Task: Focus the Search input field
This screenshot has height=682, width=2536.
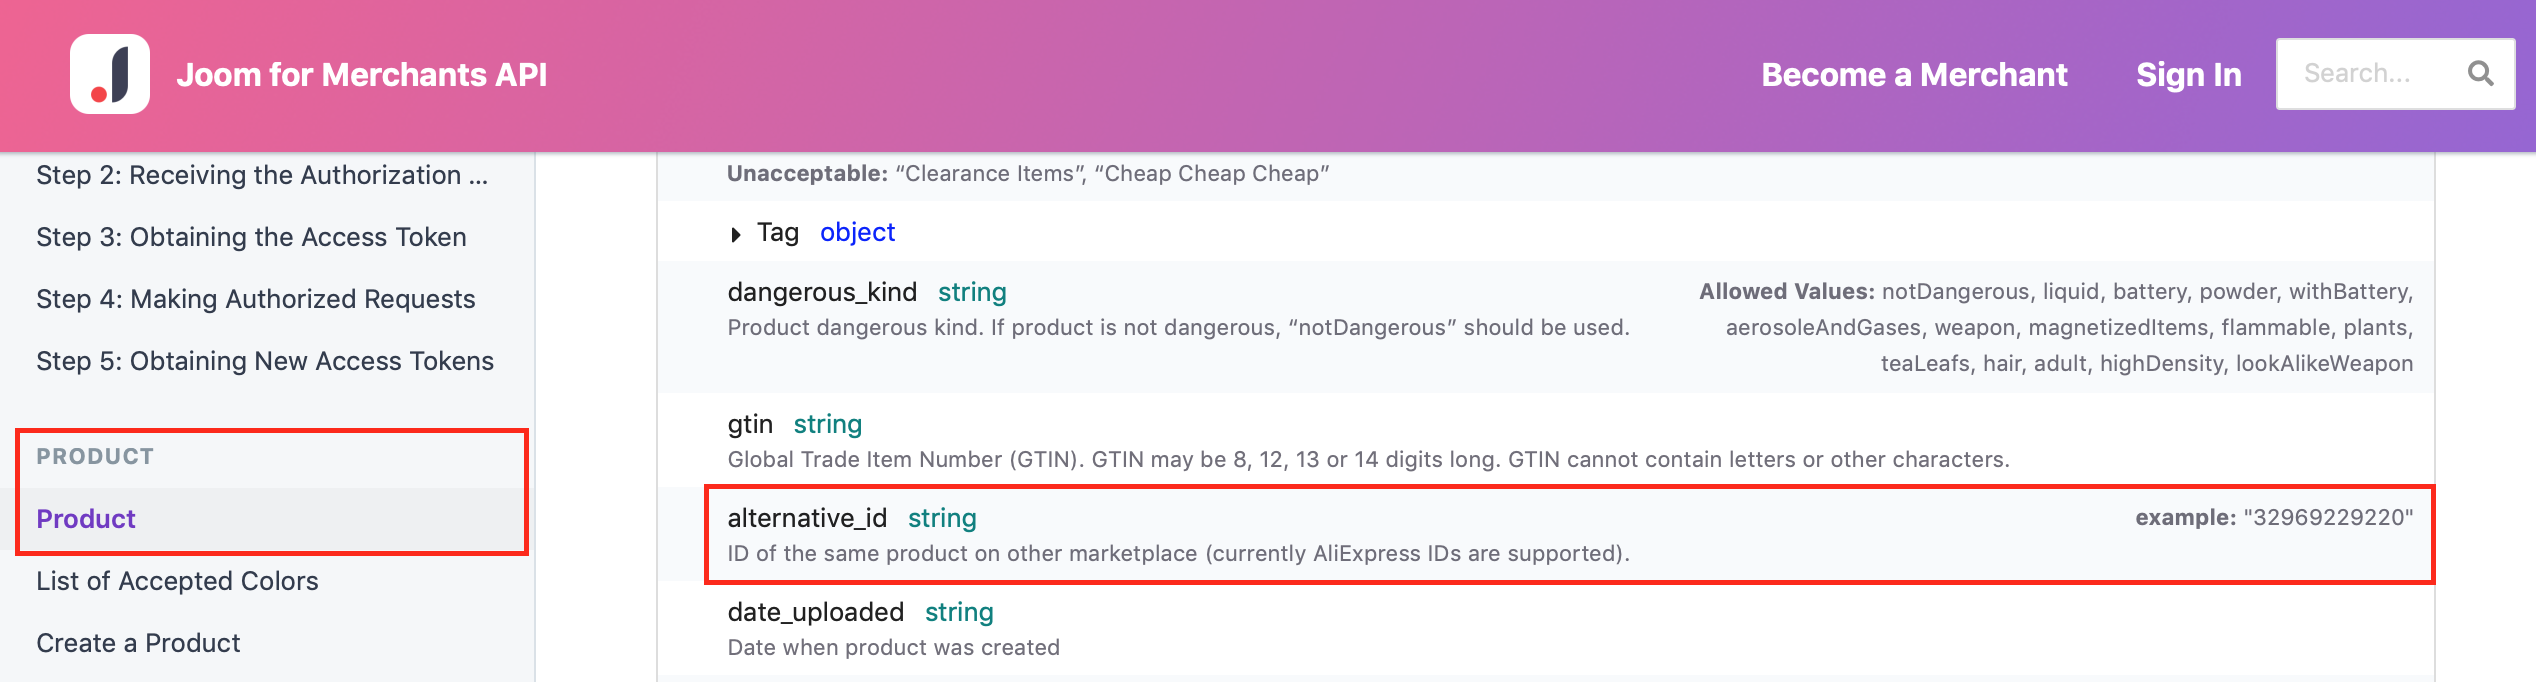Action: tap(2366, 73)
